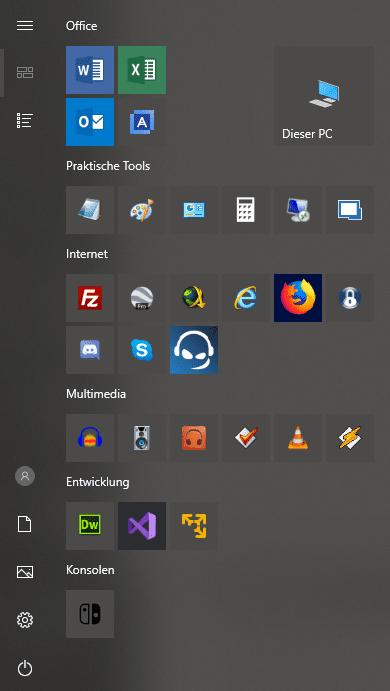Open the yellow arrows tile in Entwicklung
The height and width of the screenshot is (691, 390).
click(194, 526)
